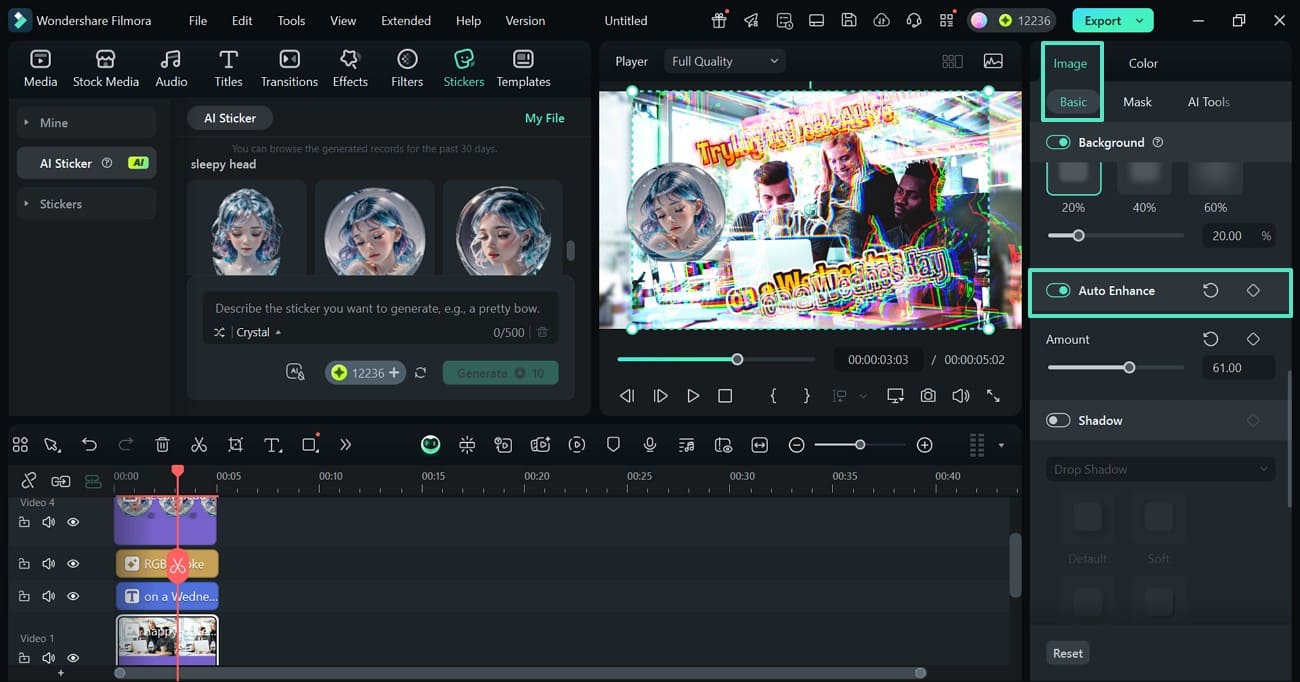Take a snapshot with the camera icon
Viewport: 1300px width, 682px height.
pos(928,396)
